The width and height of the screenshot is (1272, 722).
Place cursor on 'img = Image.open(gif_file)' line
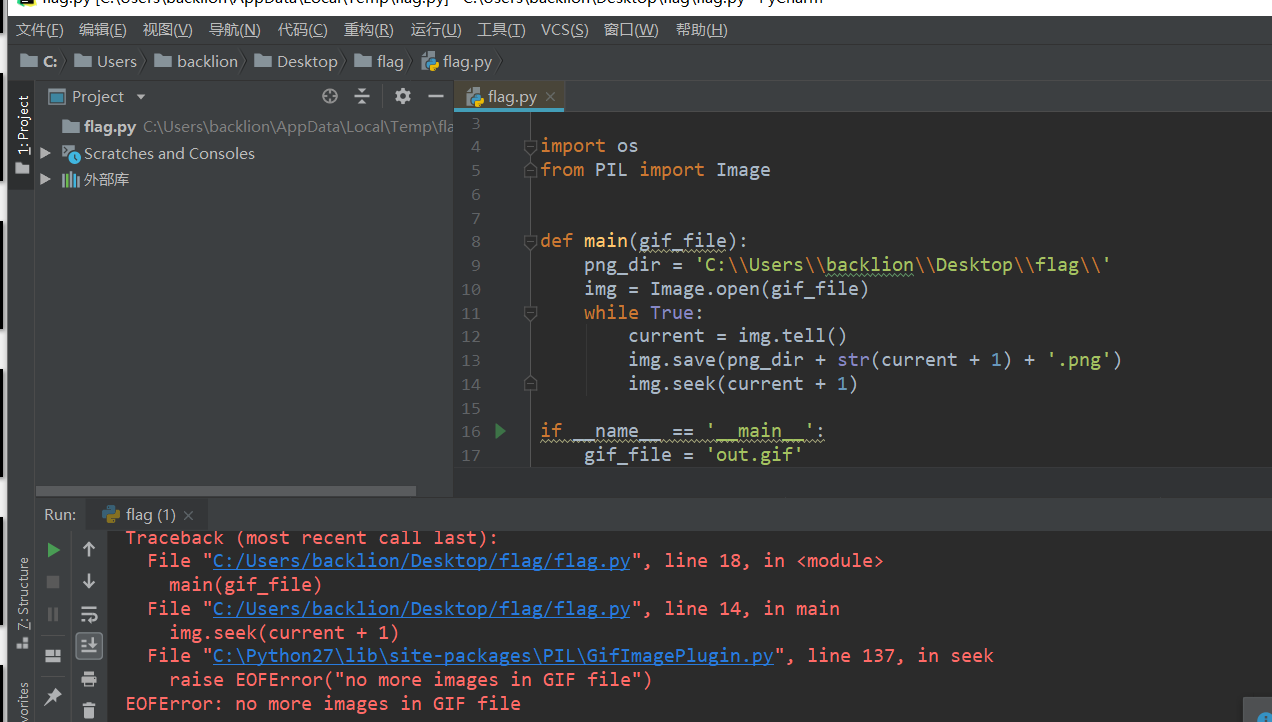(727, 289)
